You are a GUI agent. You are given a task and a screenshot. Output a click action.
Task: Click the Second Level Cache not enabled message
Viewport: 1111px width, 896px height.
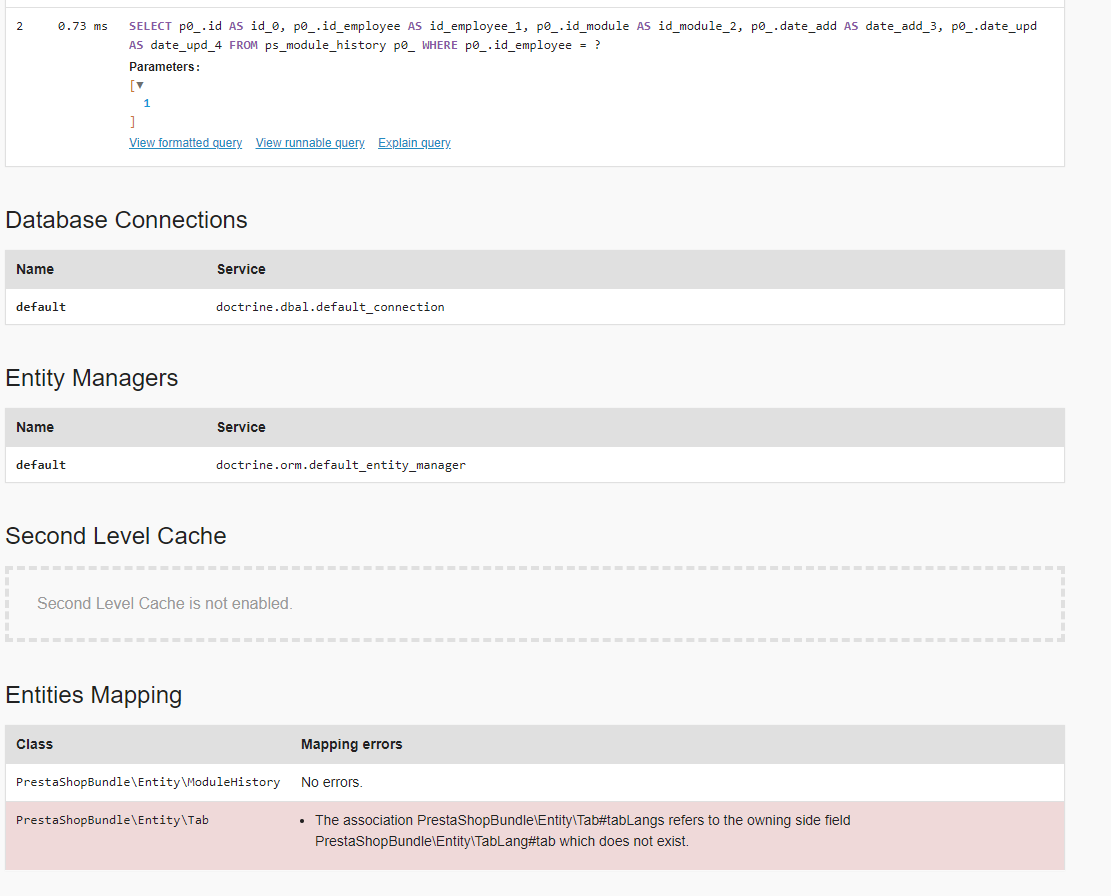click(x=164, y=604)
